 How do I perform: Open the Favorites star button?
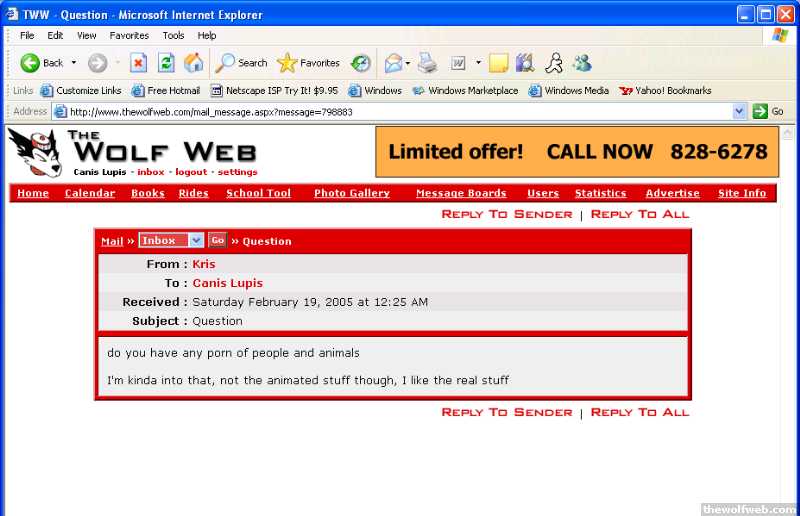(308, 63)
